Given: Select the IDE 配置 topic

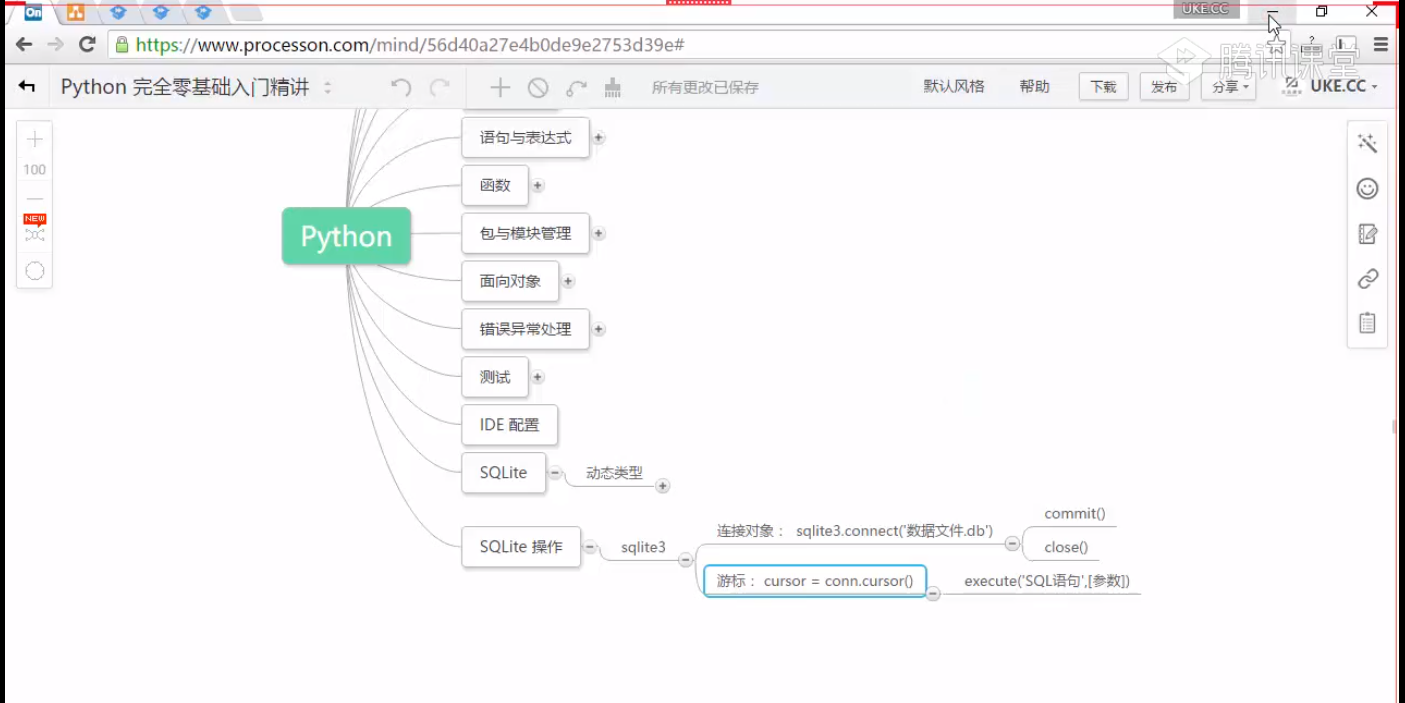Looking at the screenshot, I should [509, 425].
